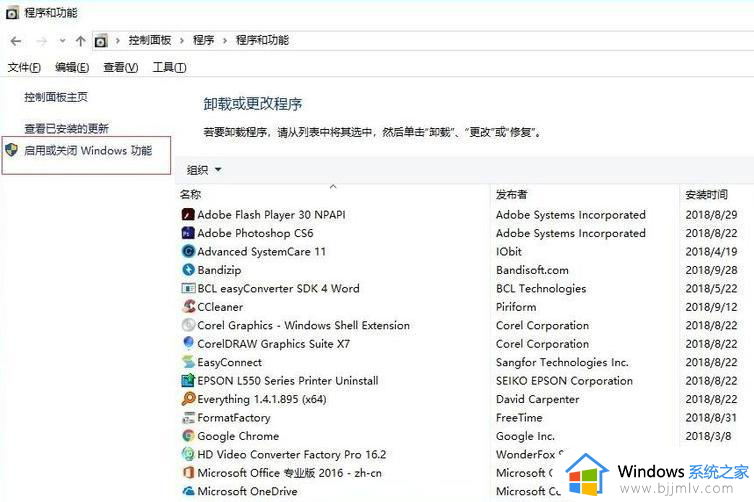Click the CCleaner program icon
Viewport: 754px width, 502px height.
coord(188,306)
